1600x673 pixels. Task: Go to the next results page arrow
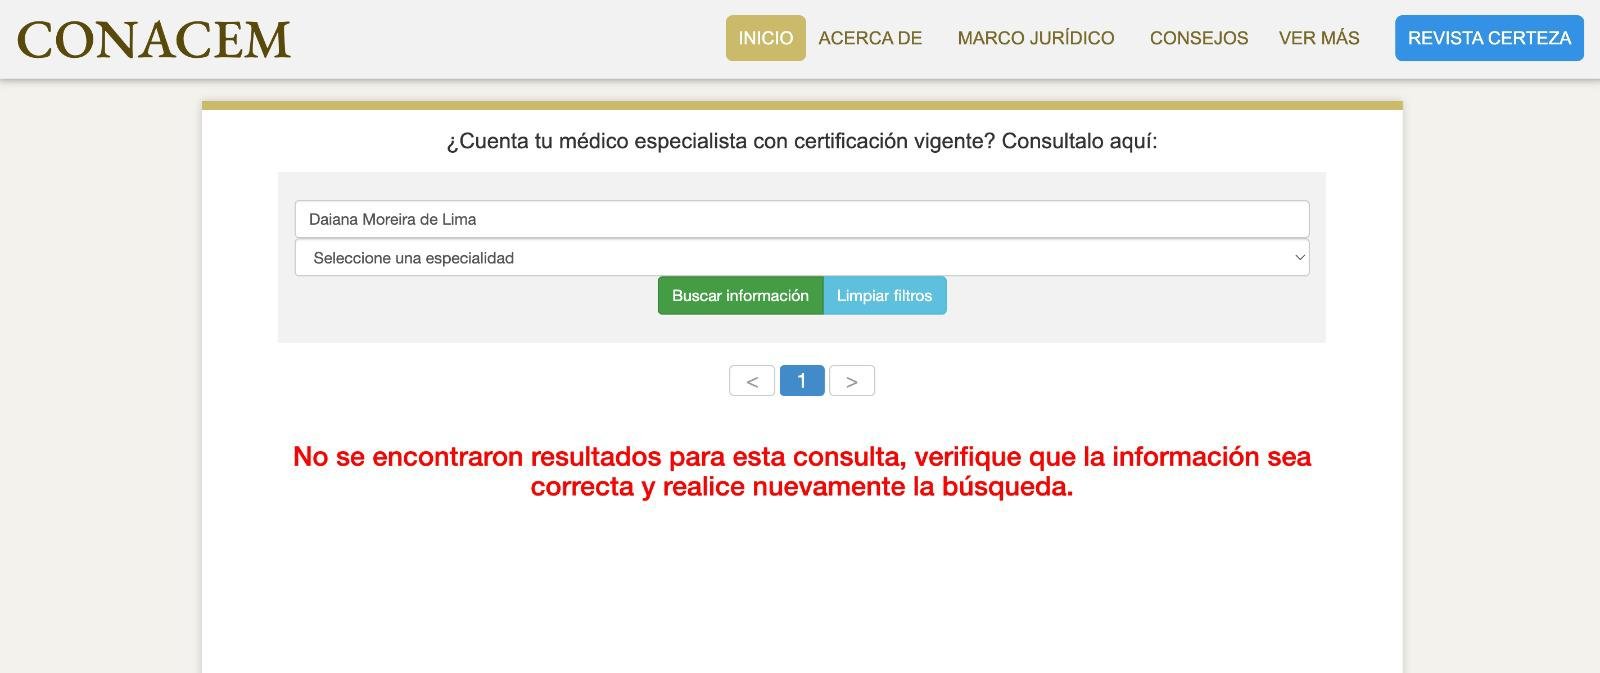pos(852,381)
